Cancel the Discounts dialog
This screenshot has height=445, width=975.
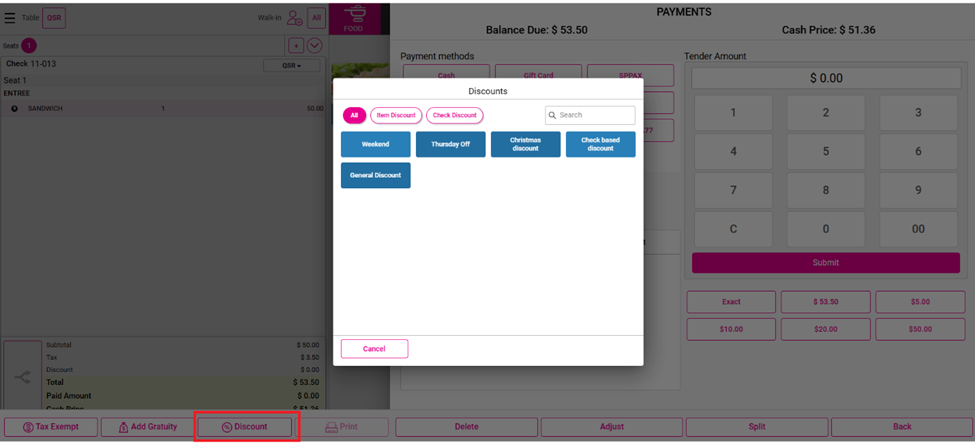pos(374,349)
